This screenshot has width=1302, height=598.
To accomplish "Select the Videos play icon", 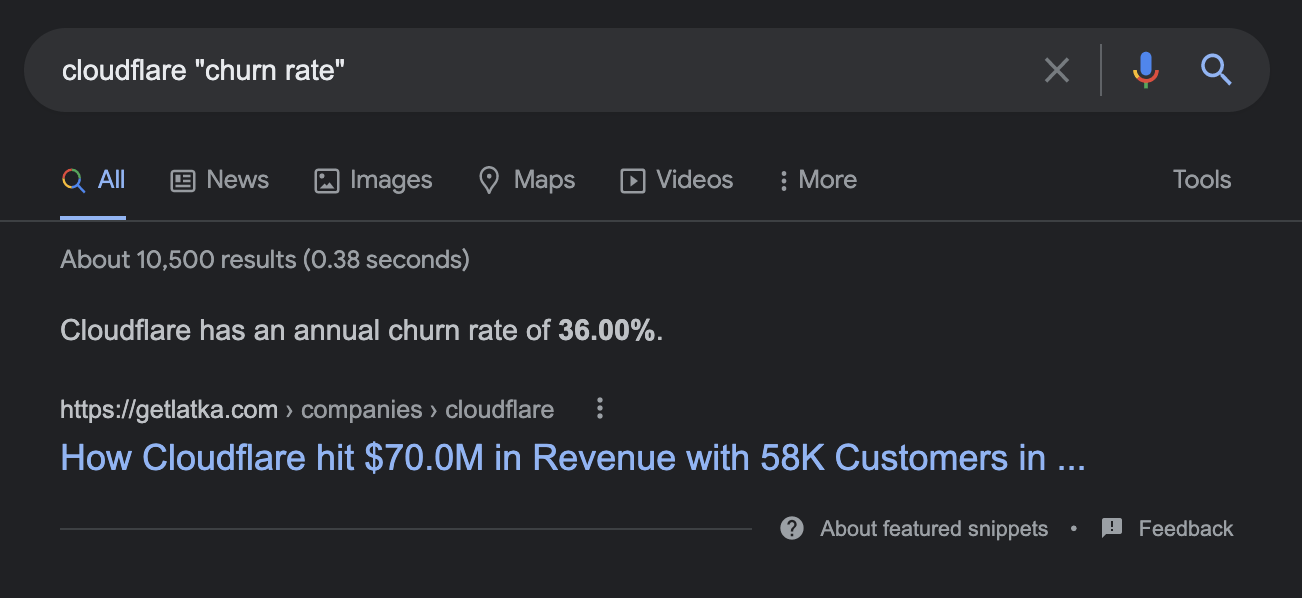I will tap(633, 180).
